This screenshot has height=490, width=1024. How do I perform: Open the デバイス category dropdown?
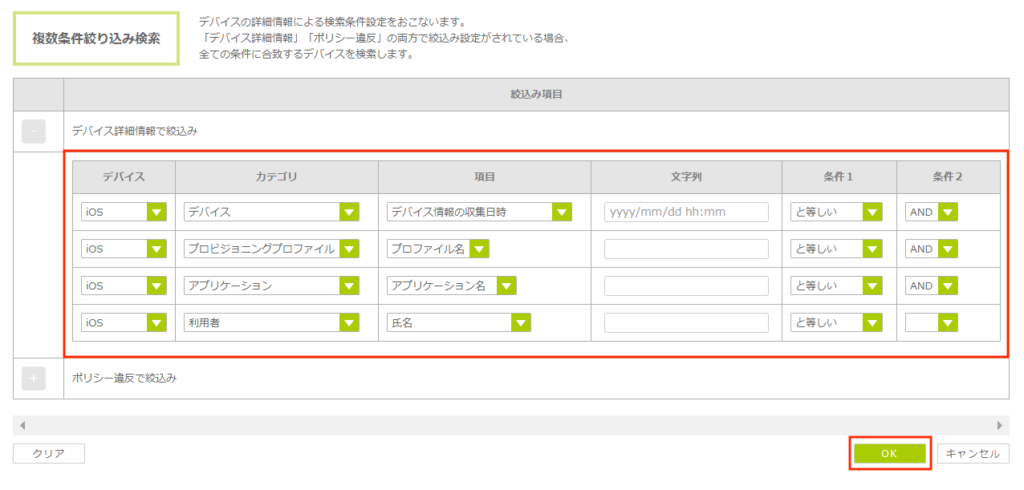(271, 212)
